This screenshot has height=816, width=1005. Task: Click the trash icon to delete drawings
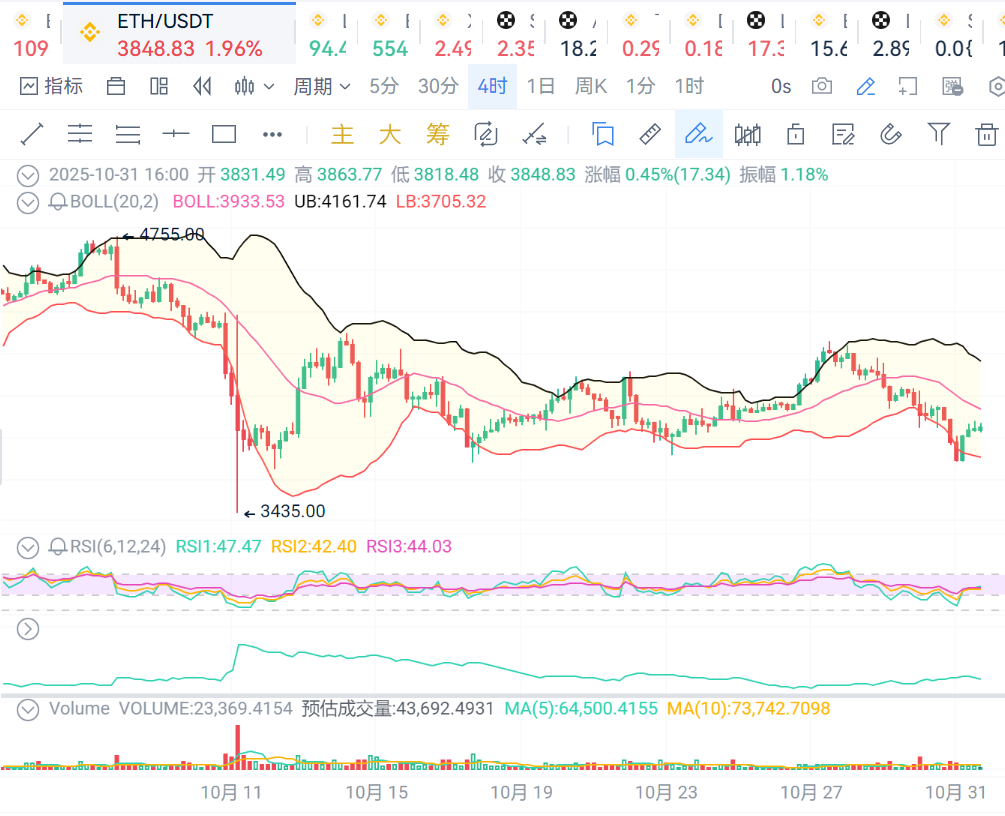[x=987, y=134]
